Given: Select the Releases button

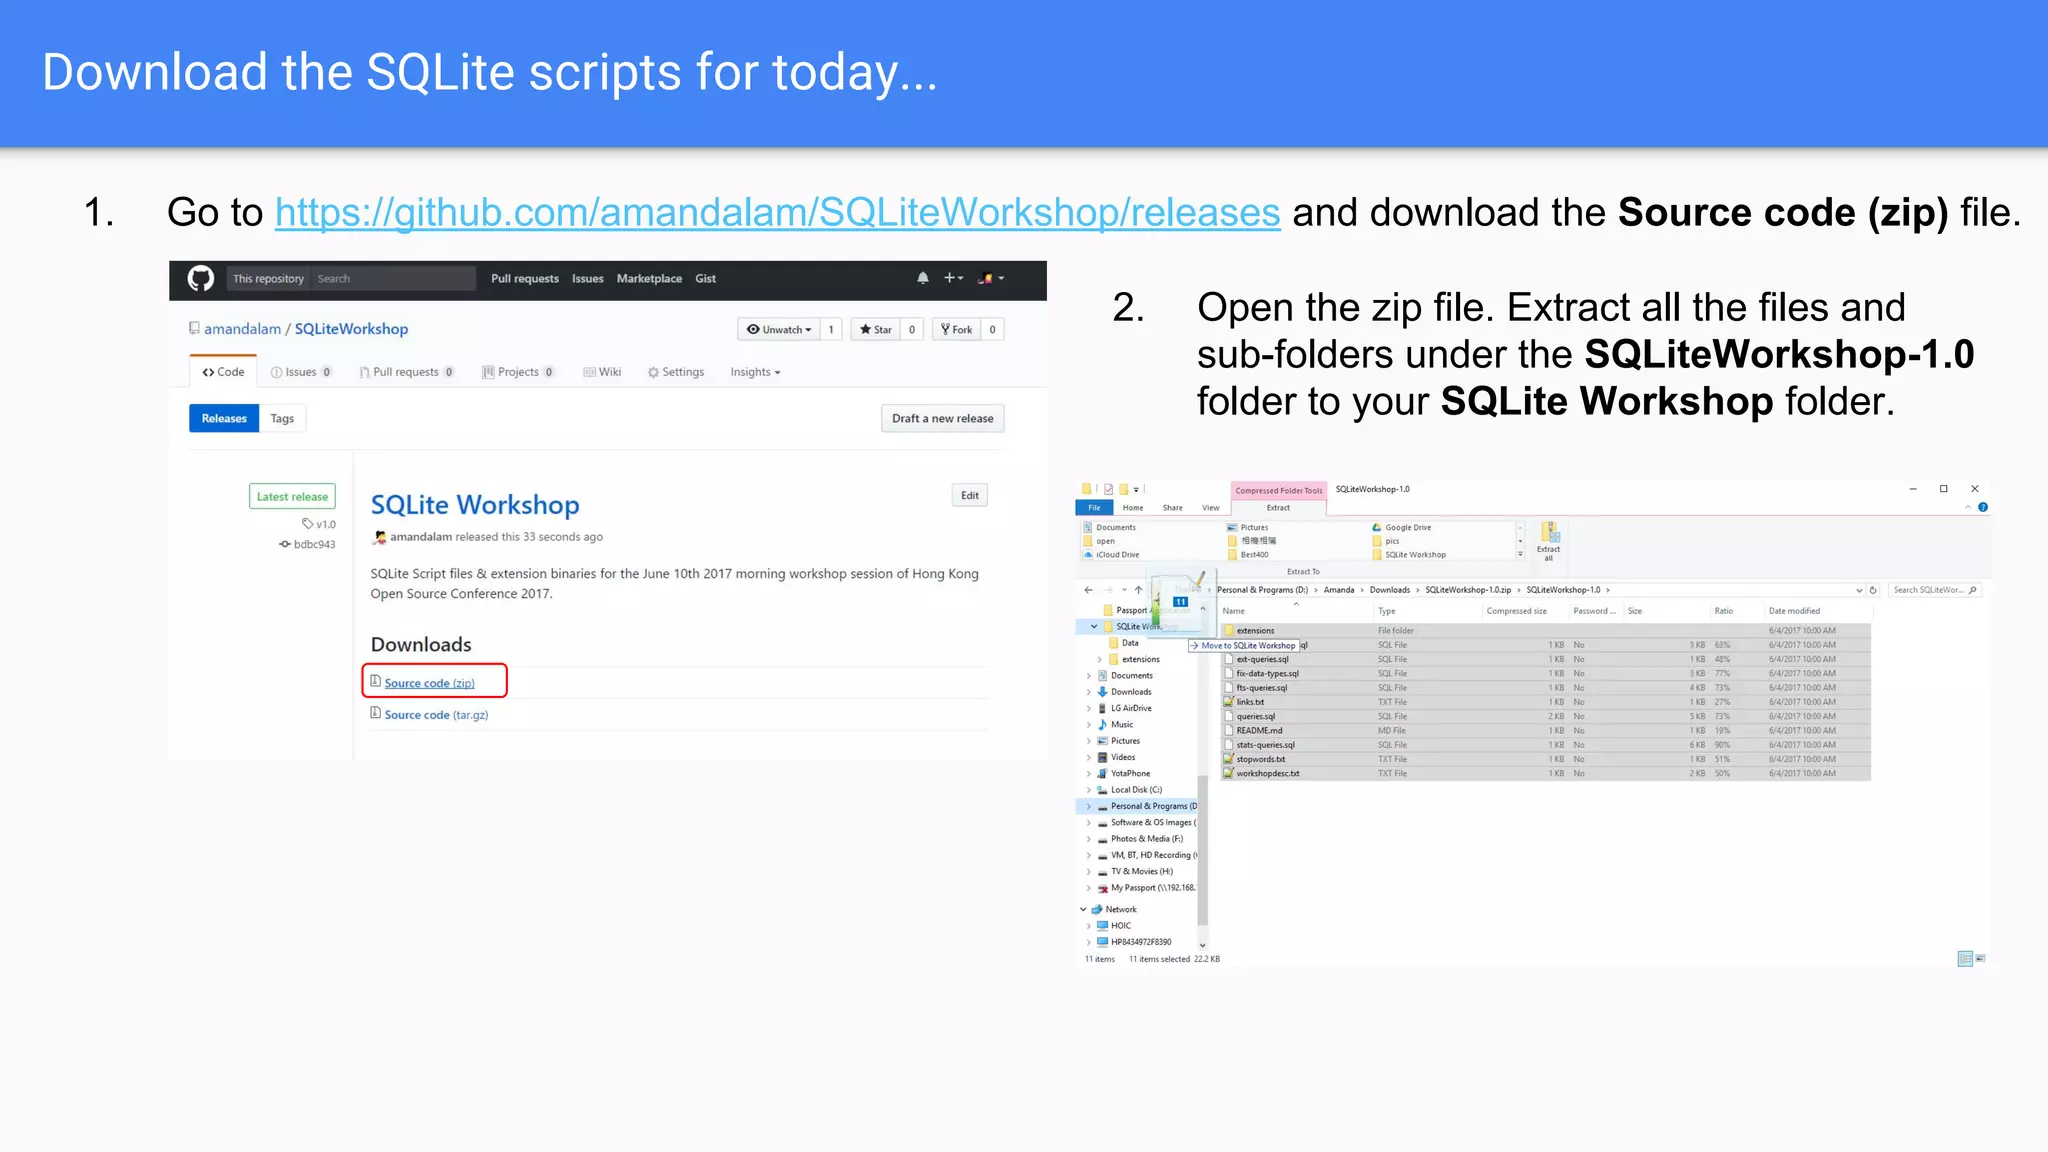Looking at the screenshot, I should point(224,419).
